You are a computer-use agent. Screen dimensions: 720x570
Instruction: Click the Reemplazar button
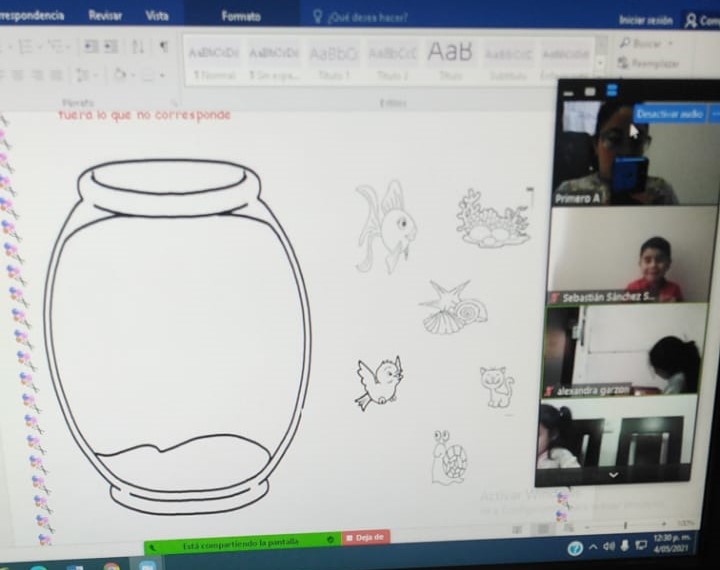[x=649, y=63]
